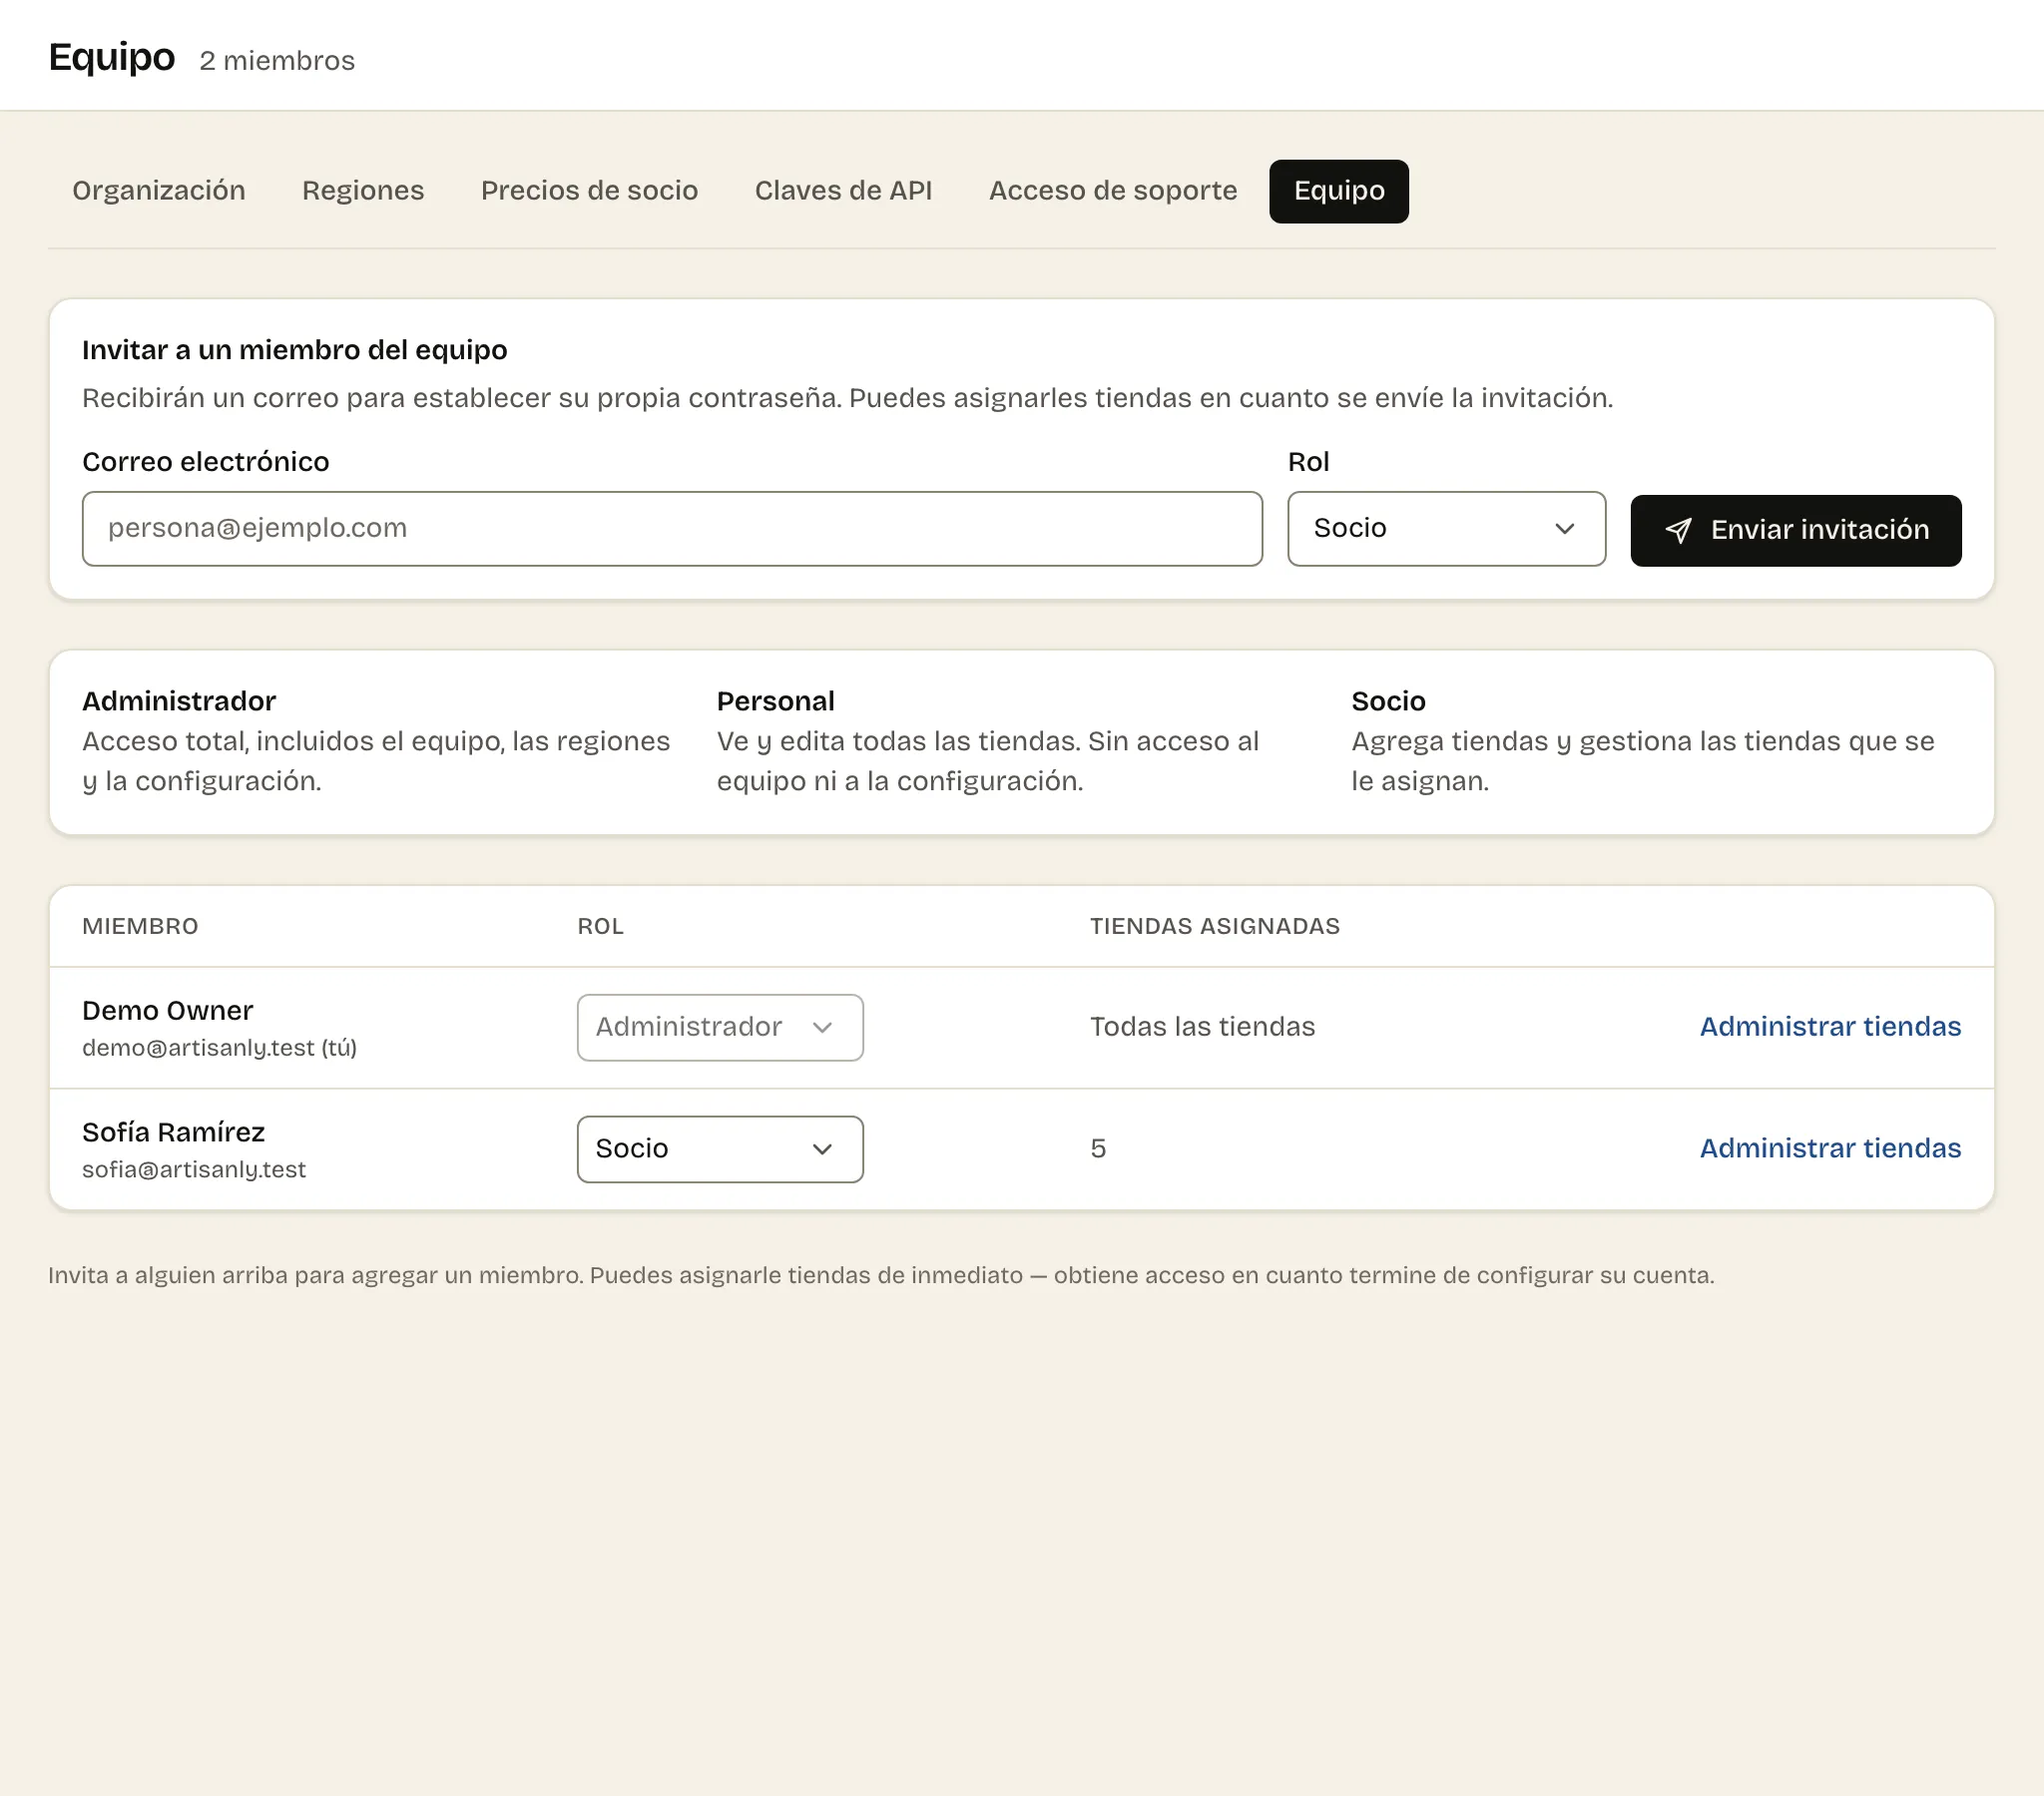
Task: Click the email sofia@artisanly.test
Action: 194,1169
